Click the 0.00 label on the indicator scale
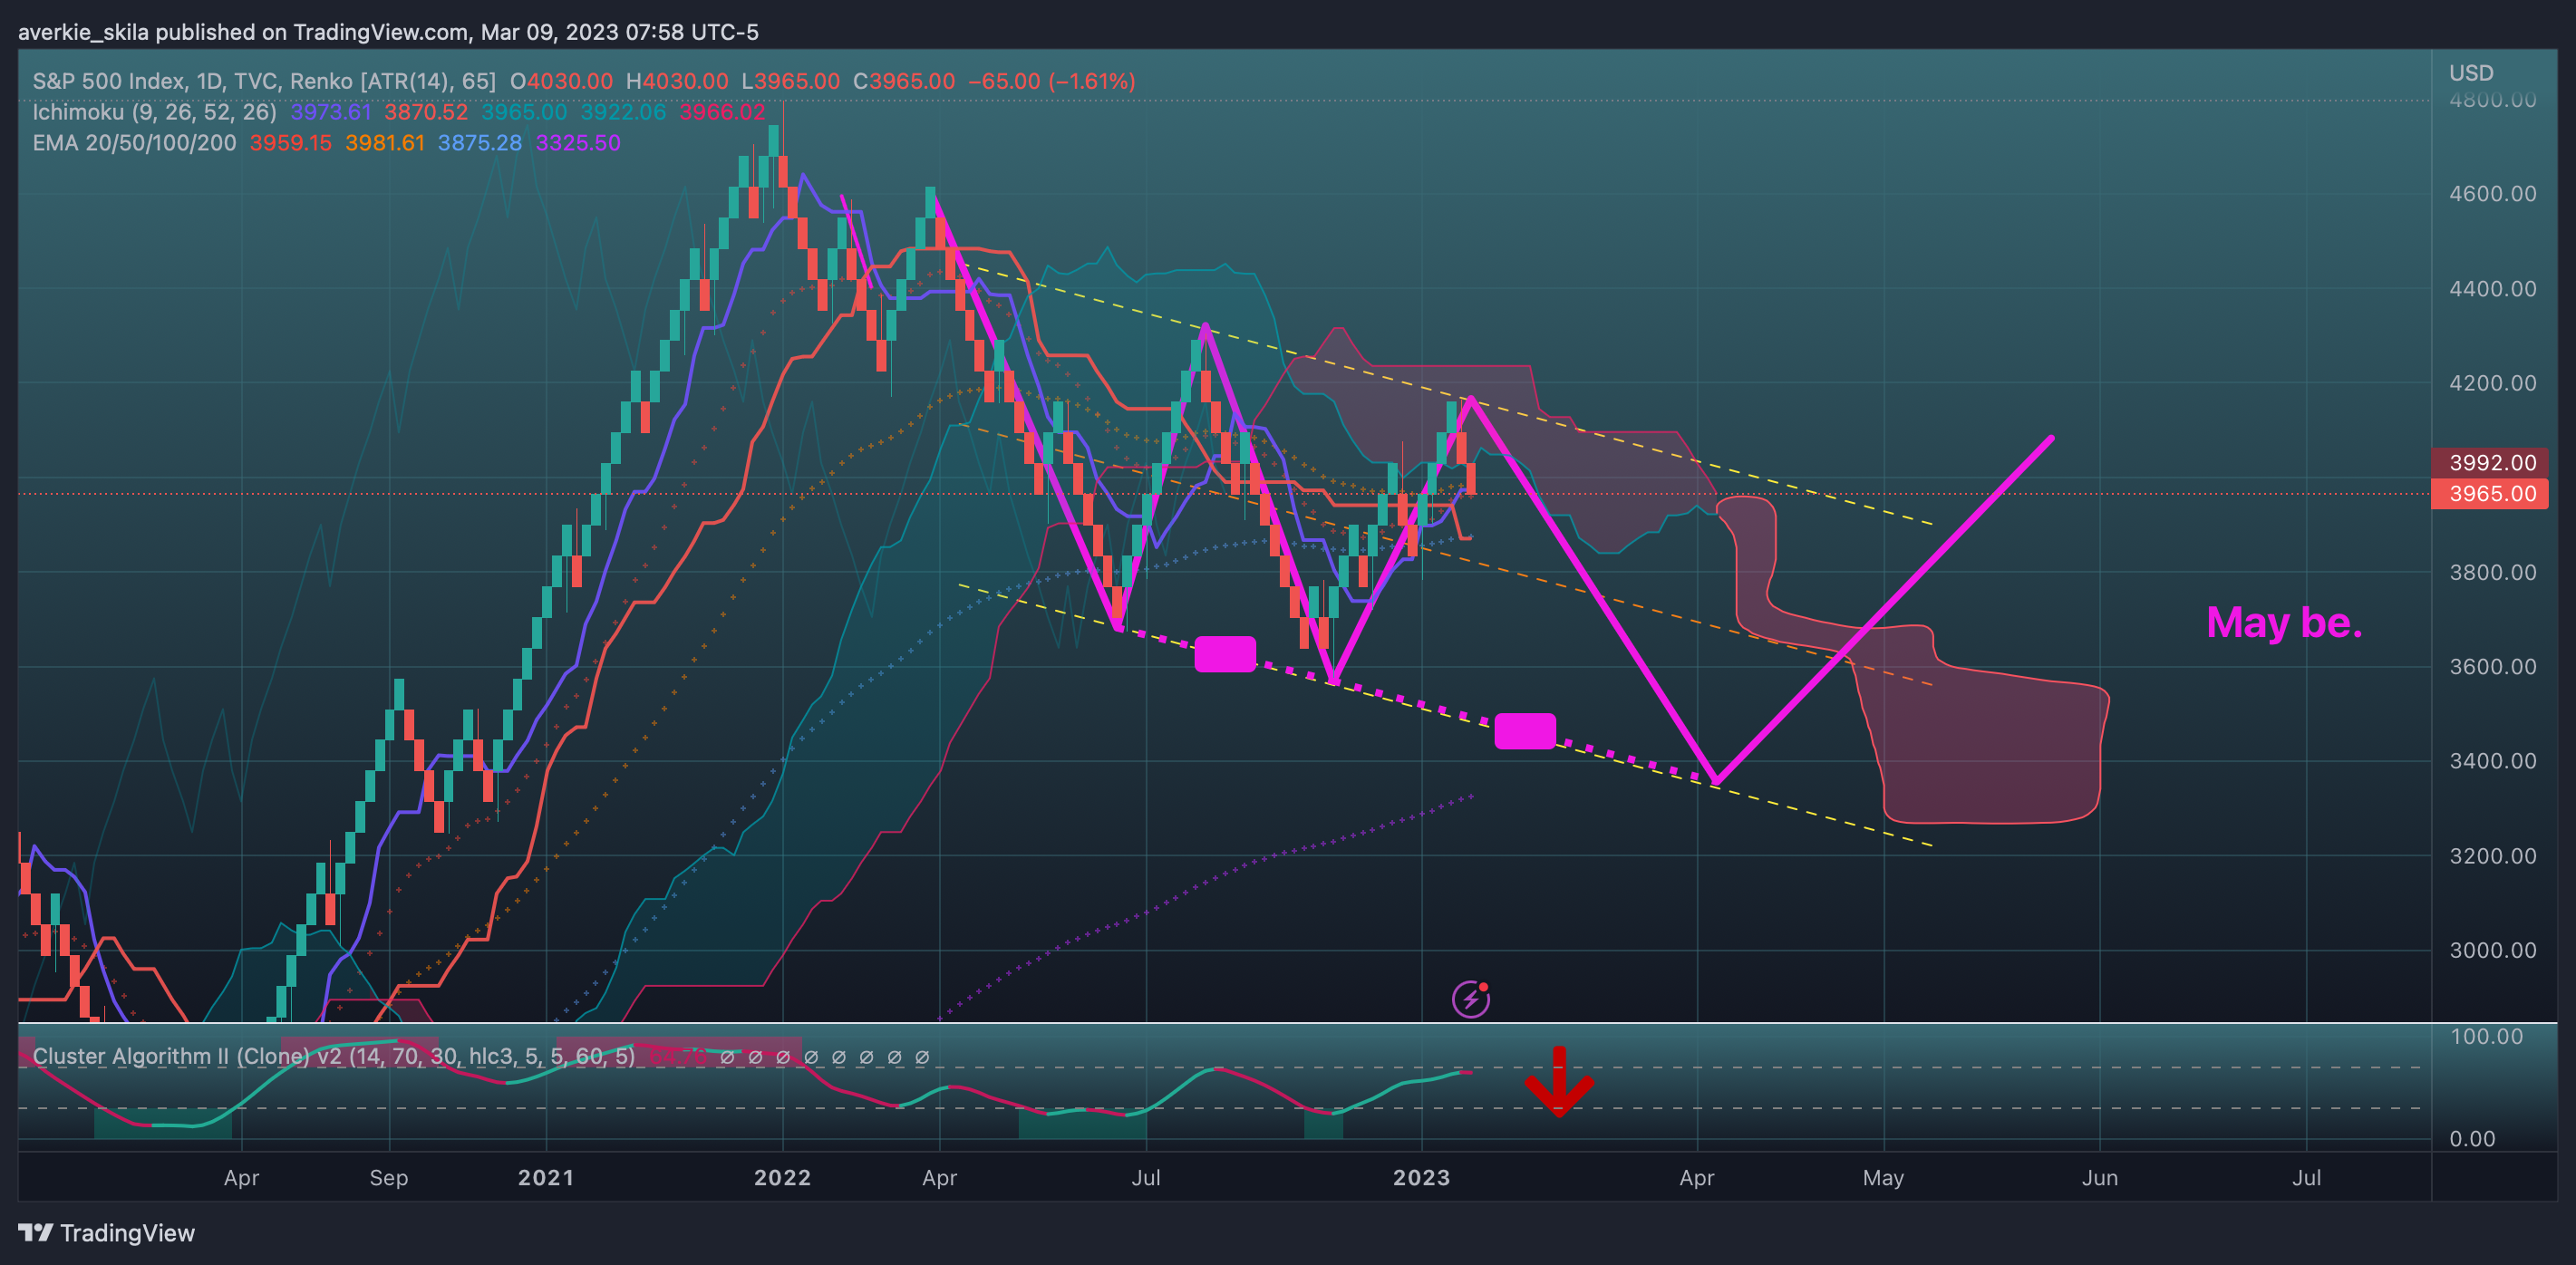Image resolution: width=2576 pixels, height=1265 pixels. click(2472, 1139)
